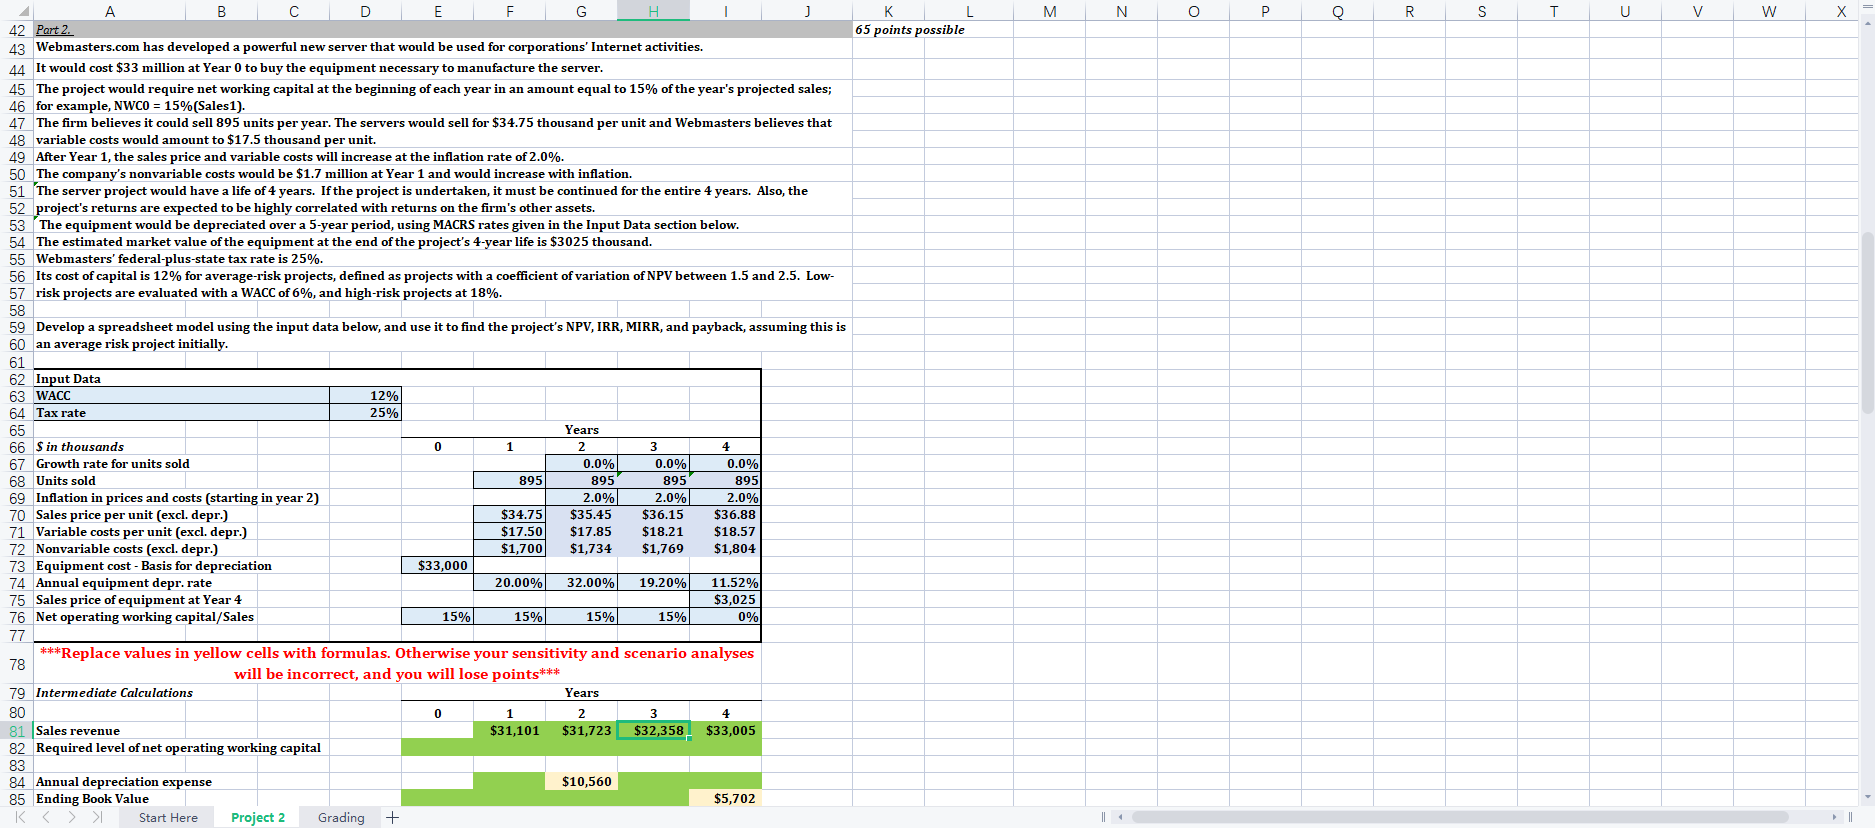The width and height of the screenshot is (1875, 828).
Task: Select the WACC 12% input cell
Action: click(365, 396)
